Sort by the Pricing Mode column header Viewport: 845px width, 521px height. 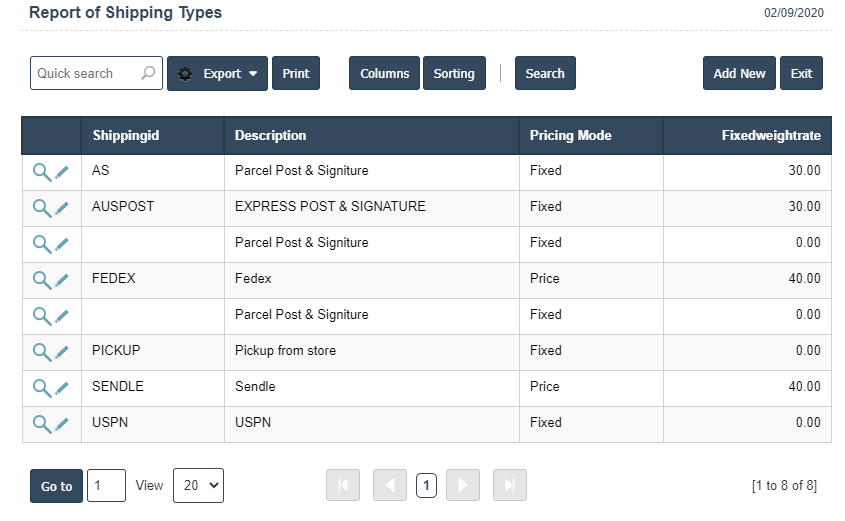(570, 135)
